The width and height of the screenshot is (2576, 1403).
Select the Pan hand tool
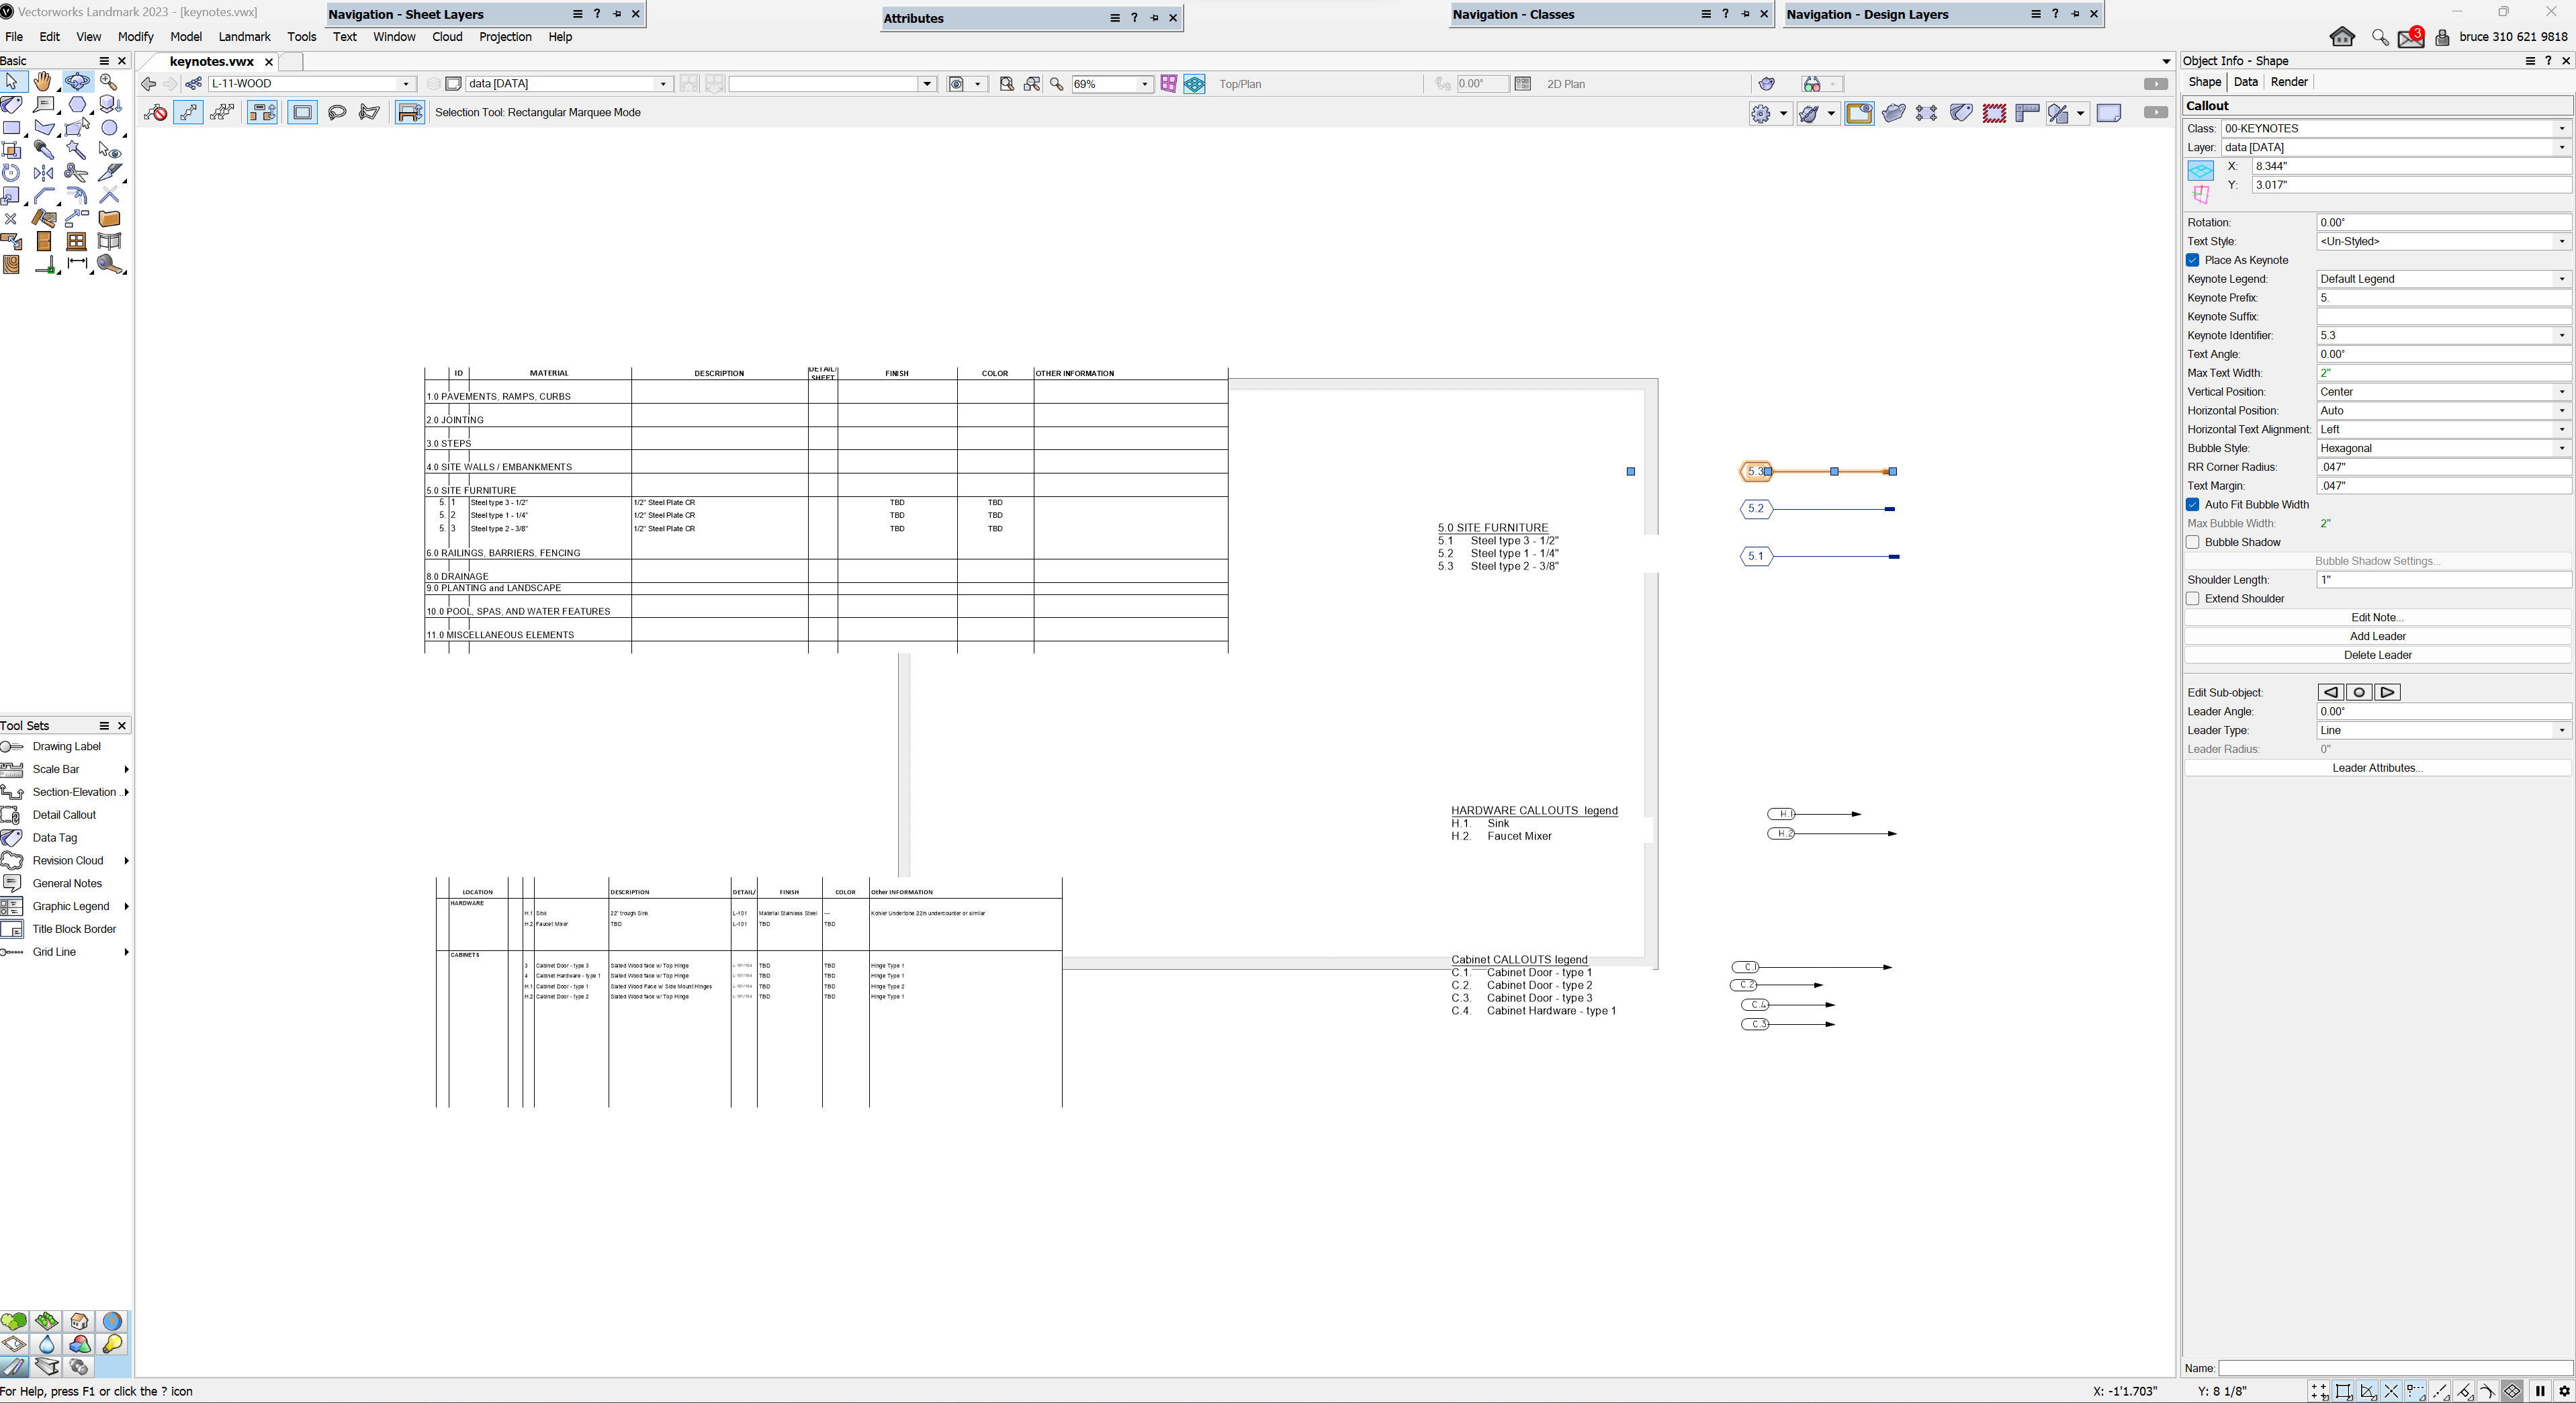(x=43, y=82)
